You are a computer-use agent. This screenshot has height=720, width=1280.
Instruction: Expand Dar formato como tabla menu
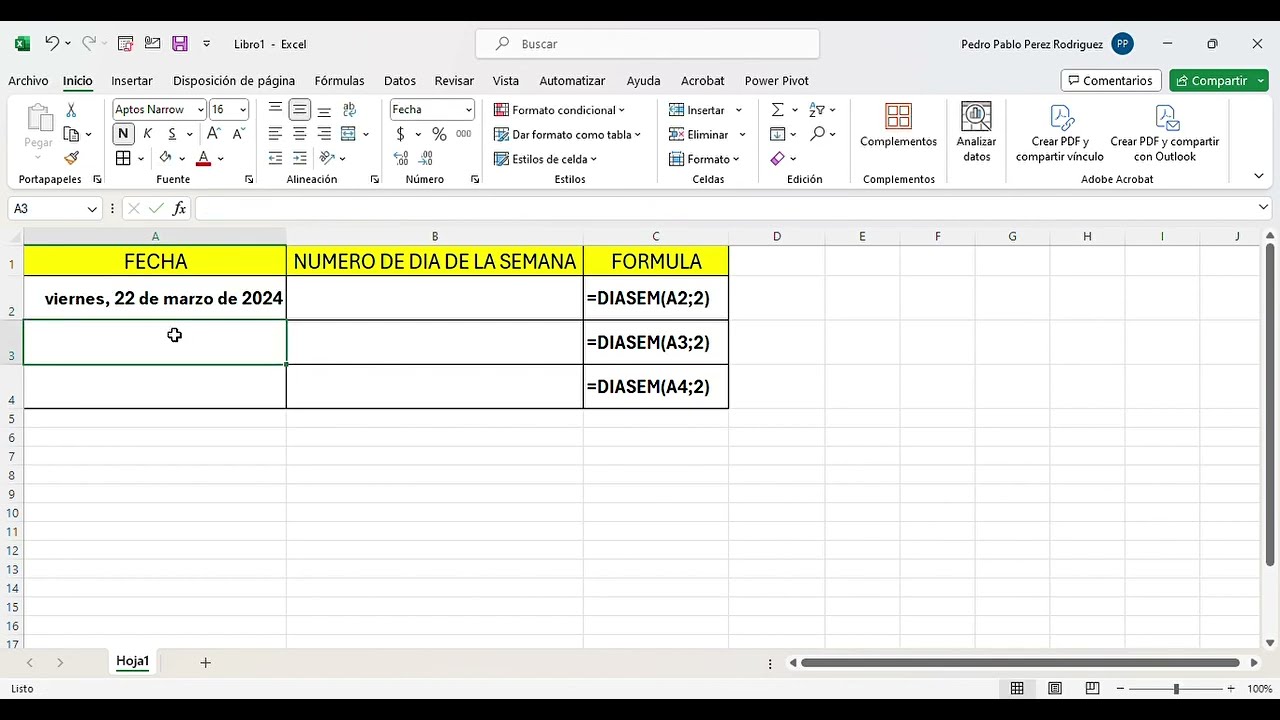click(567, 134)
